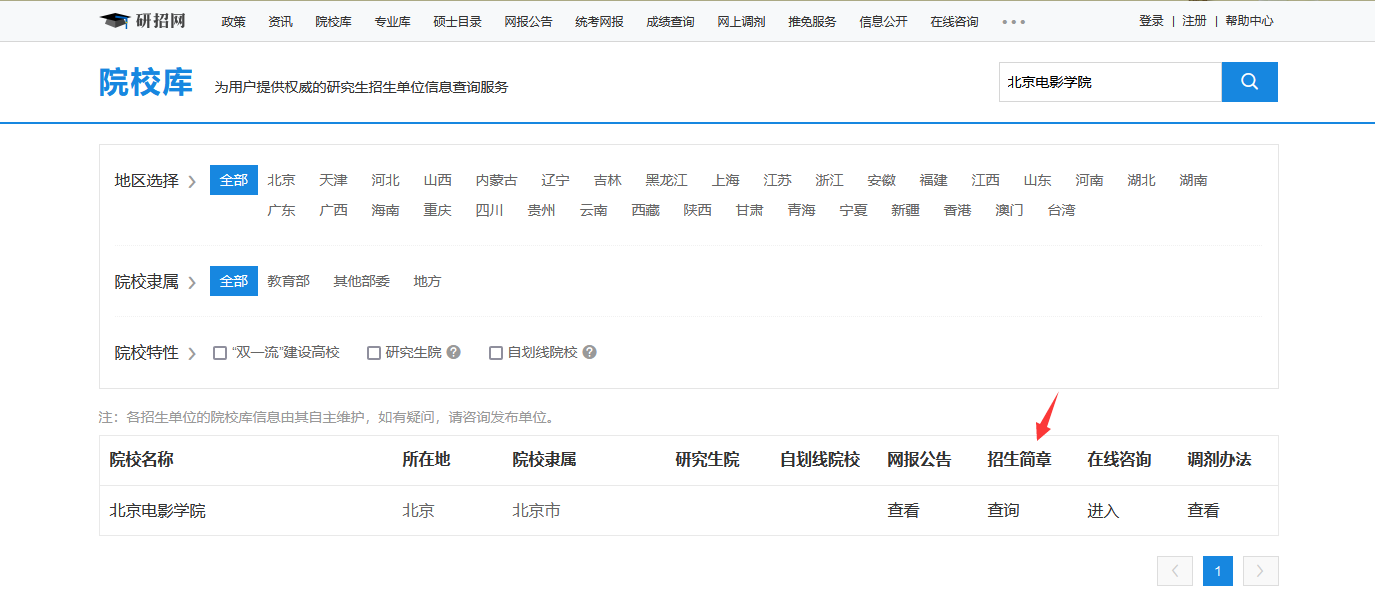Screen dimensions: 1375x598
Task: Filter affiliation by 教育部
Action: 289,281
